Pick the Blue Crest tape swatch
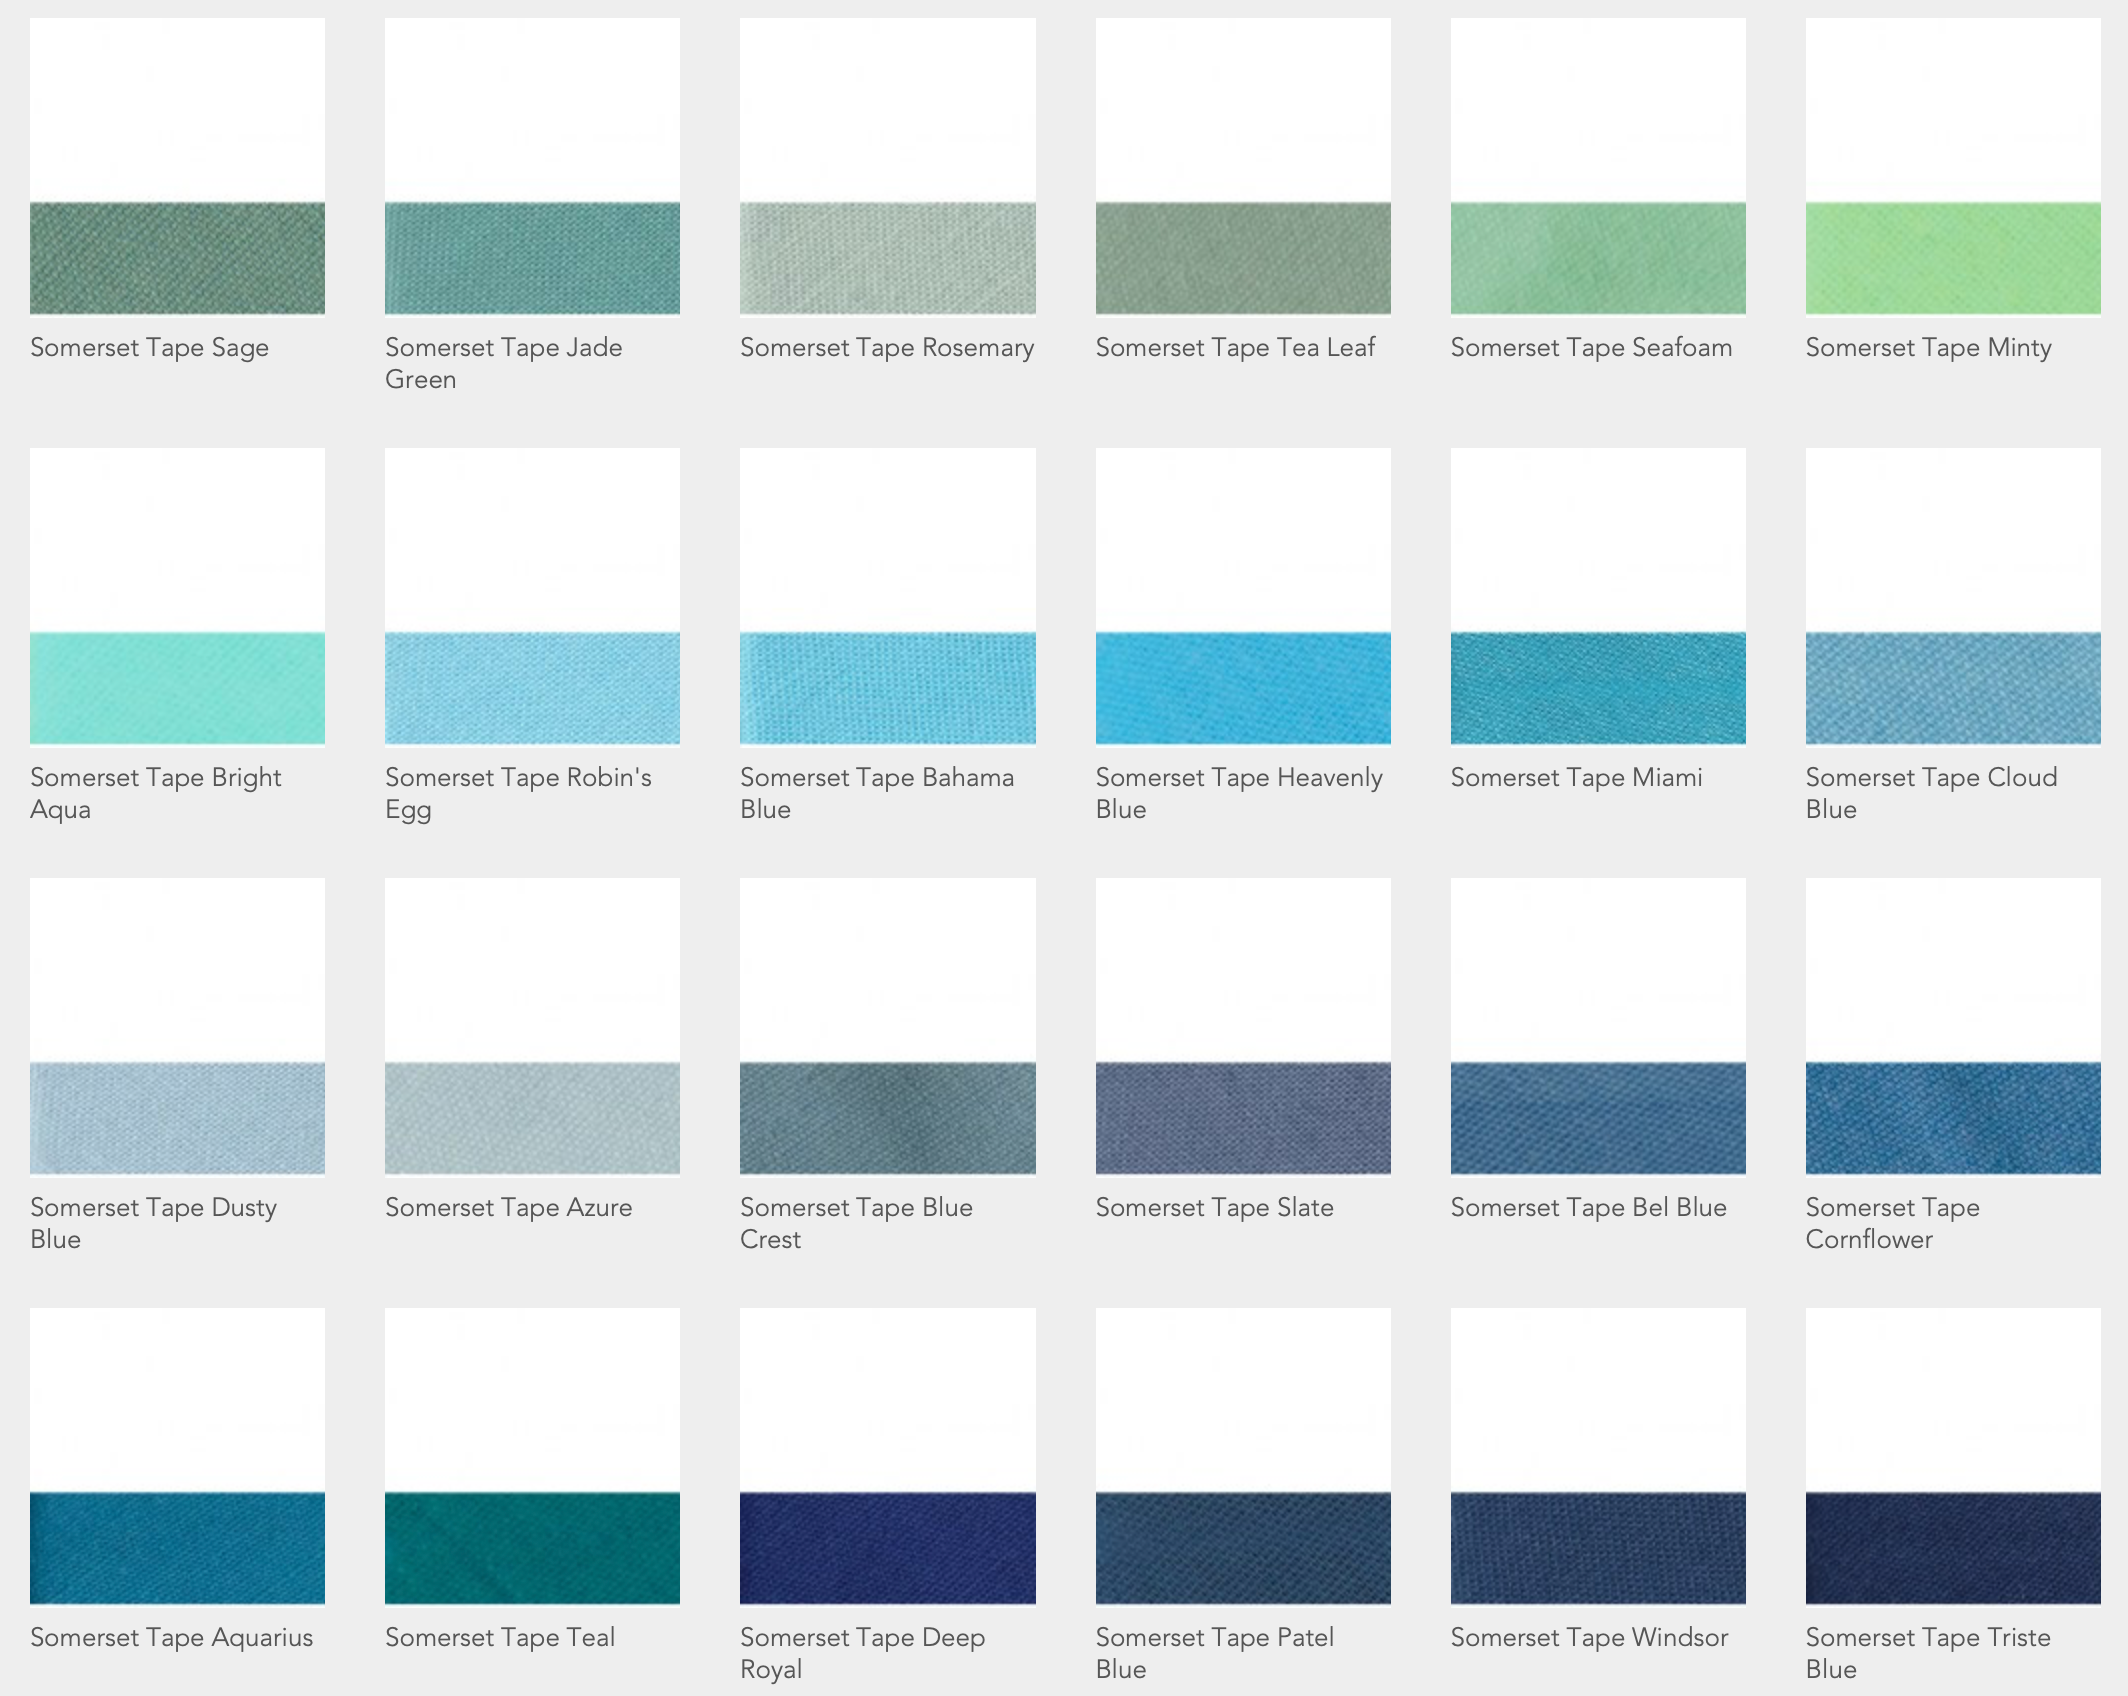This screenshot has width=2128, height=1696. 887,1118
